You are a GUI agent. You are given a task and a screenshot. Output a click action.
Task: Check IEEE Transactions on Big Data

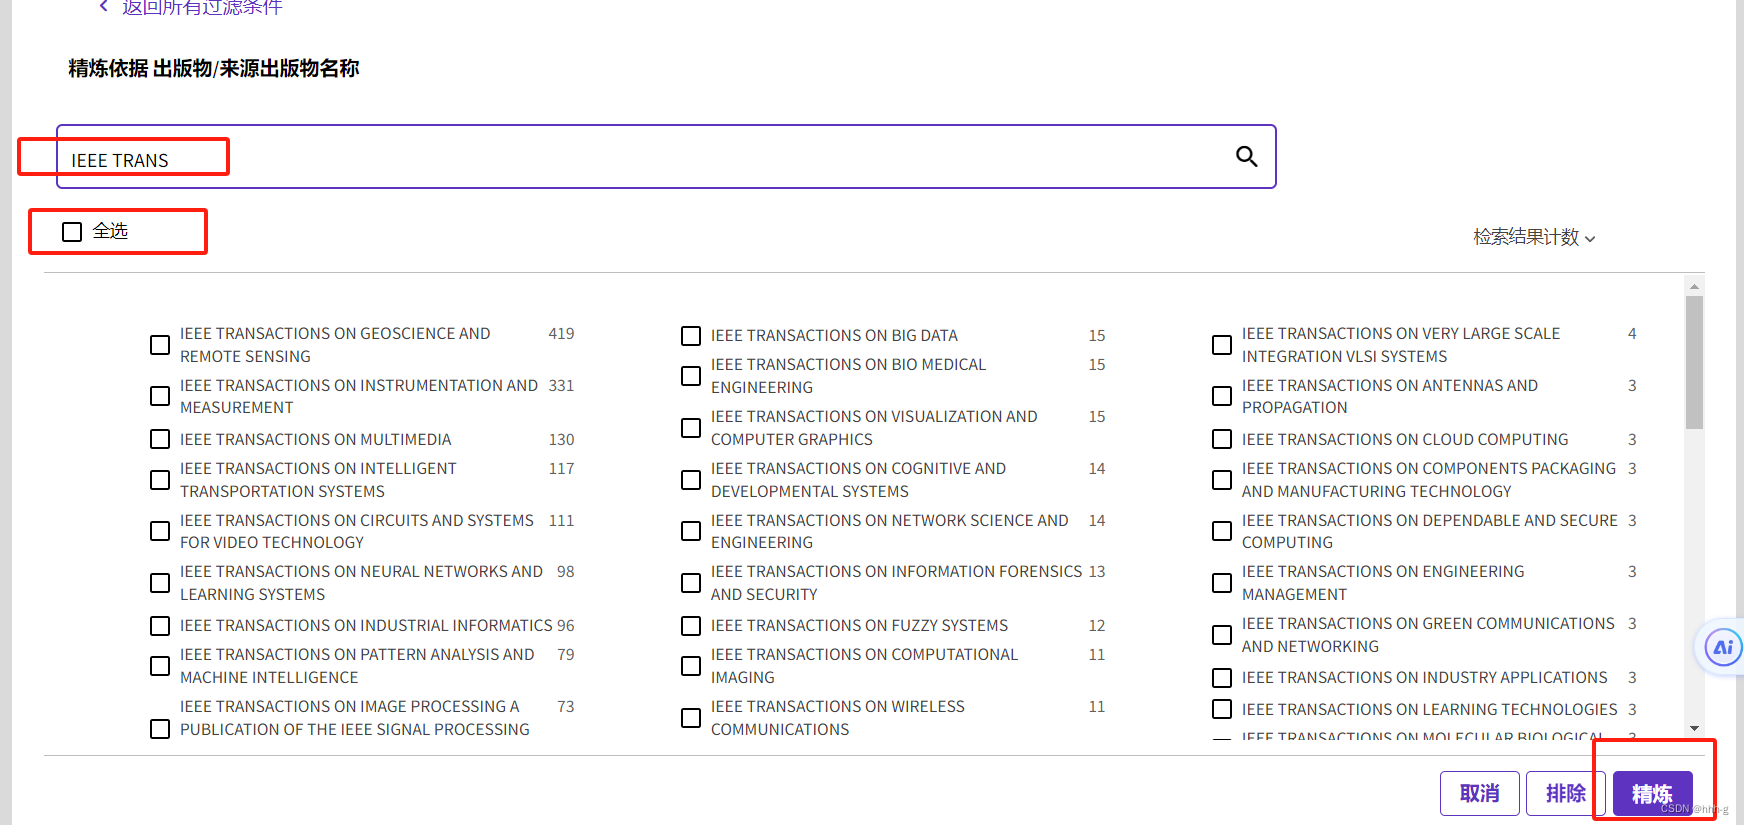691,336
